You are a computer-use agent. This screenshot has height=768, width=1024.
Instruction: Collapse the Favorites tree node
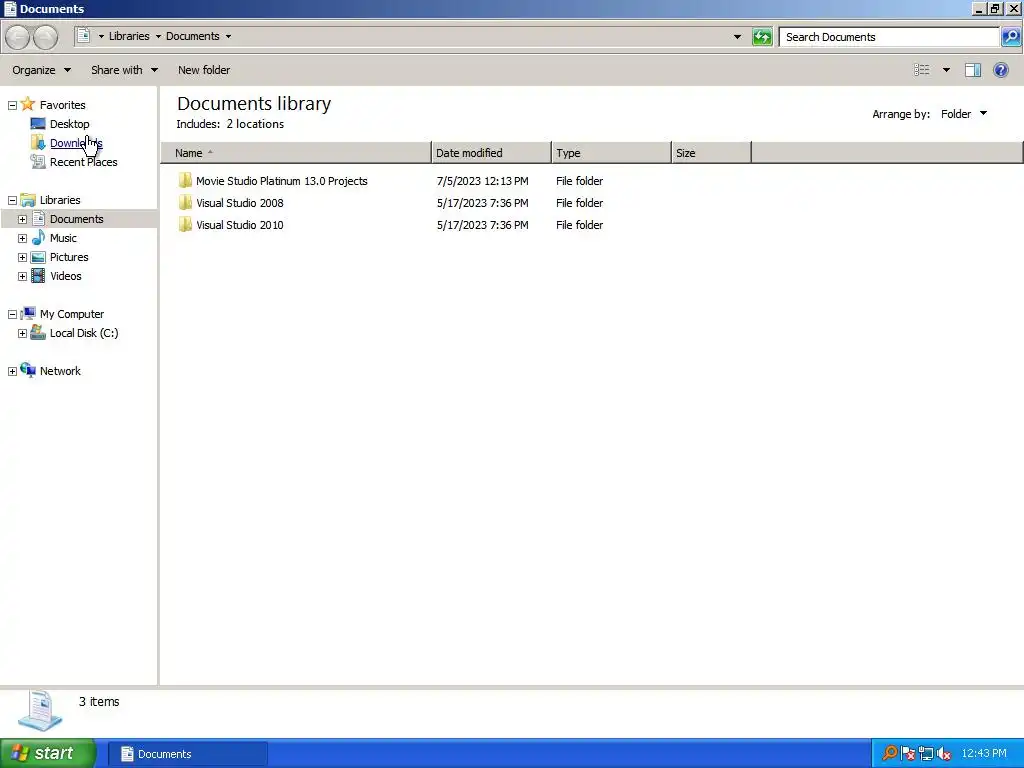12,104
